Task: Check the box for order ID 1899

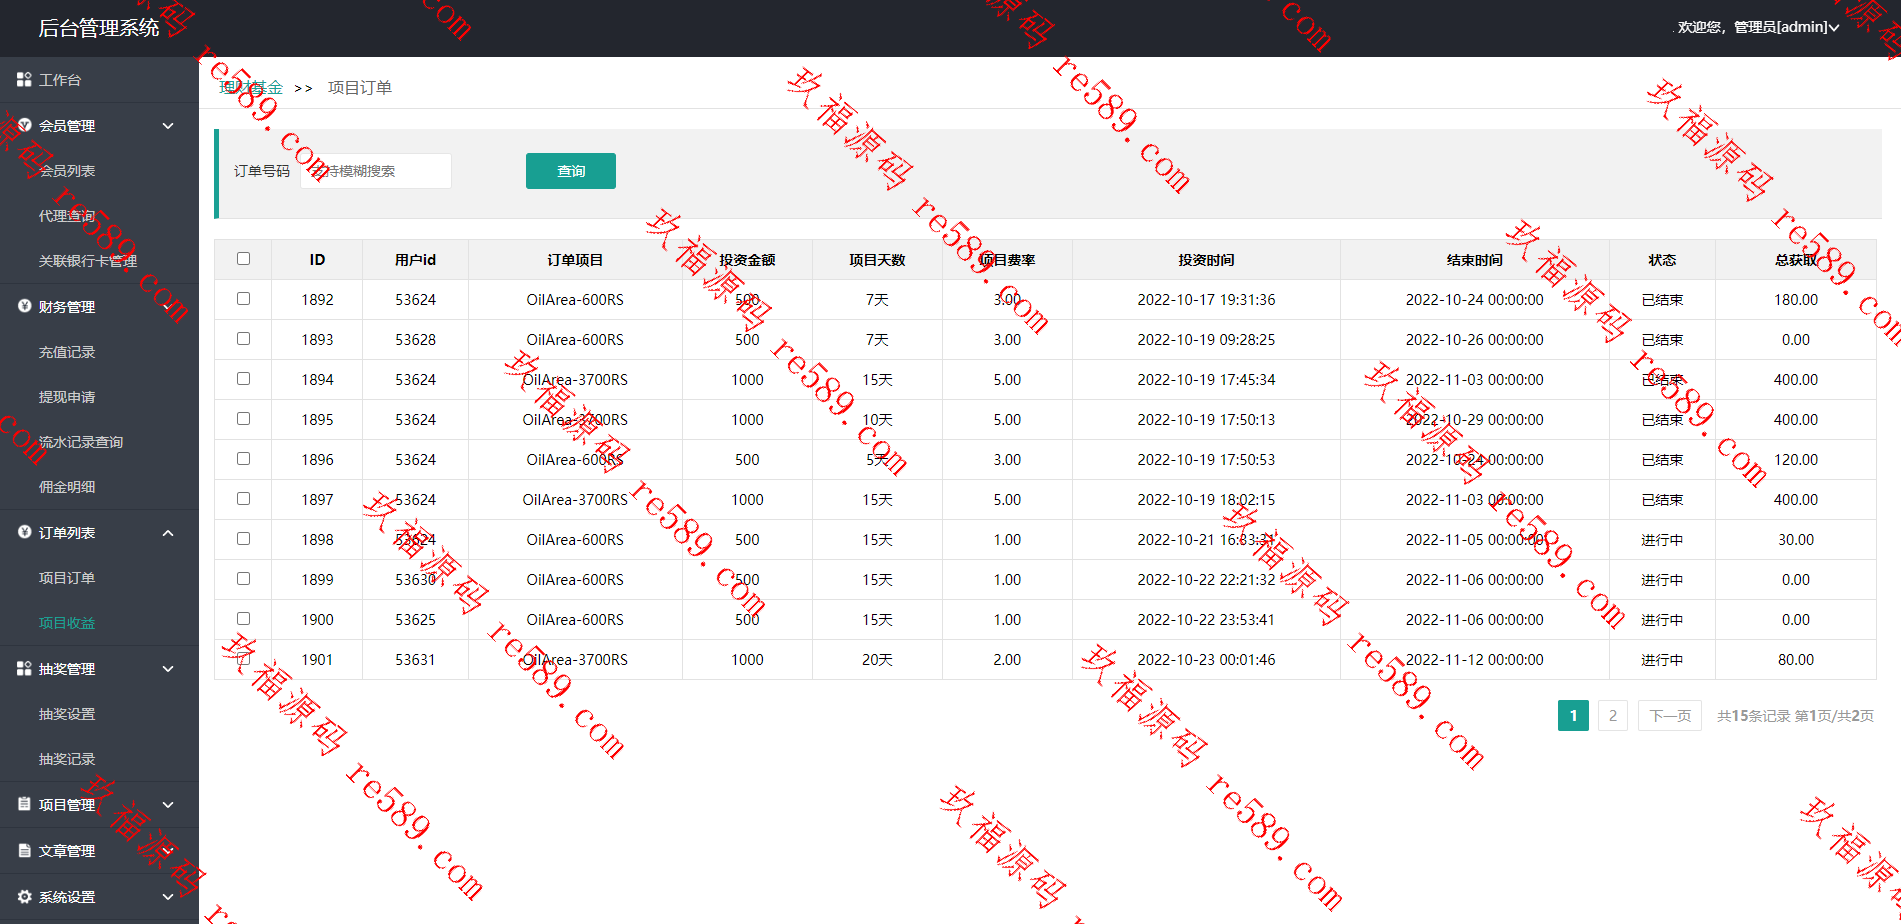Action: (x=243, y=579)
